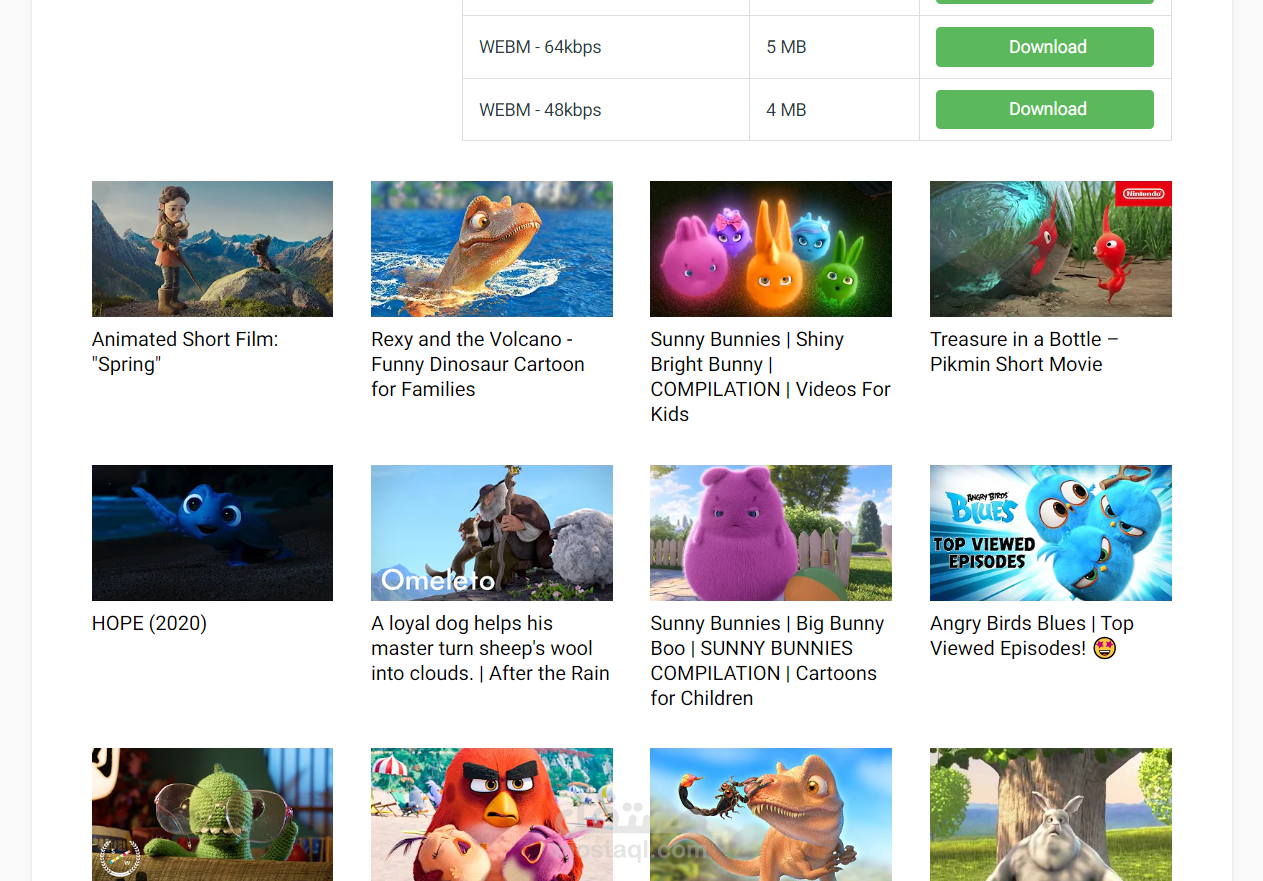Click the Rexy and the Volcano title link
This screenshot has width=1263, height=881.
click(478, 364)
